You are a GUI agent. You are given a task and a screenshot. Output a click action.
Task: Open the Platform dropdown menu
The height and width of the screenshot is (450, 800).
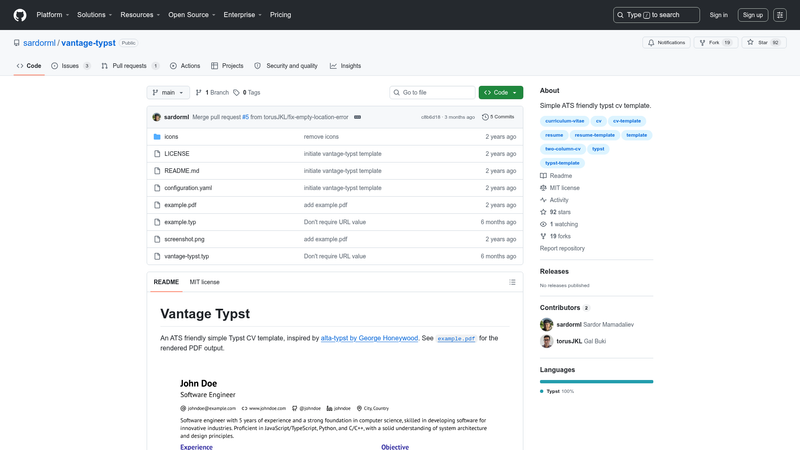(x=53, y=15)
